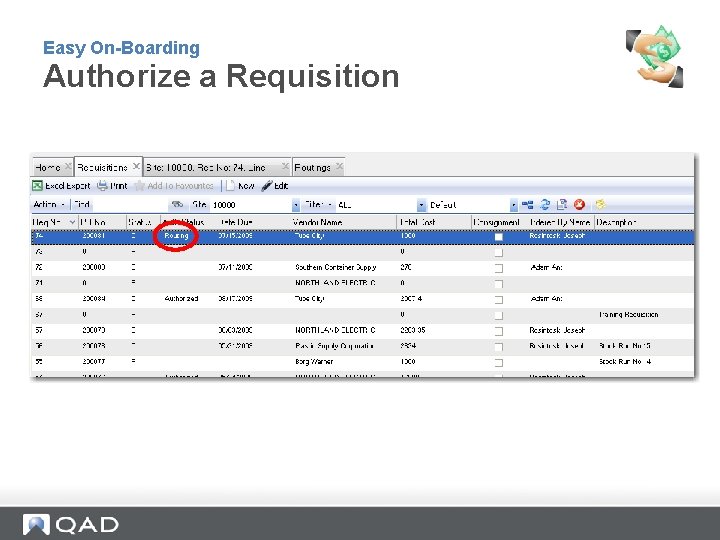Viewport: 720px width, 540px height.
Task: Click the Site field showing 10000
Action: pyautogui.click(x=252, y=205)
